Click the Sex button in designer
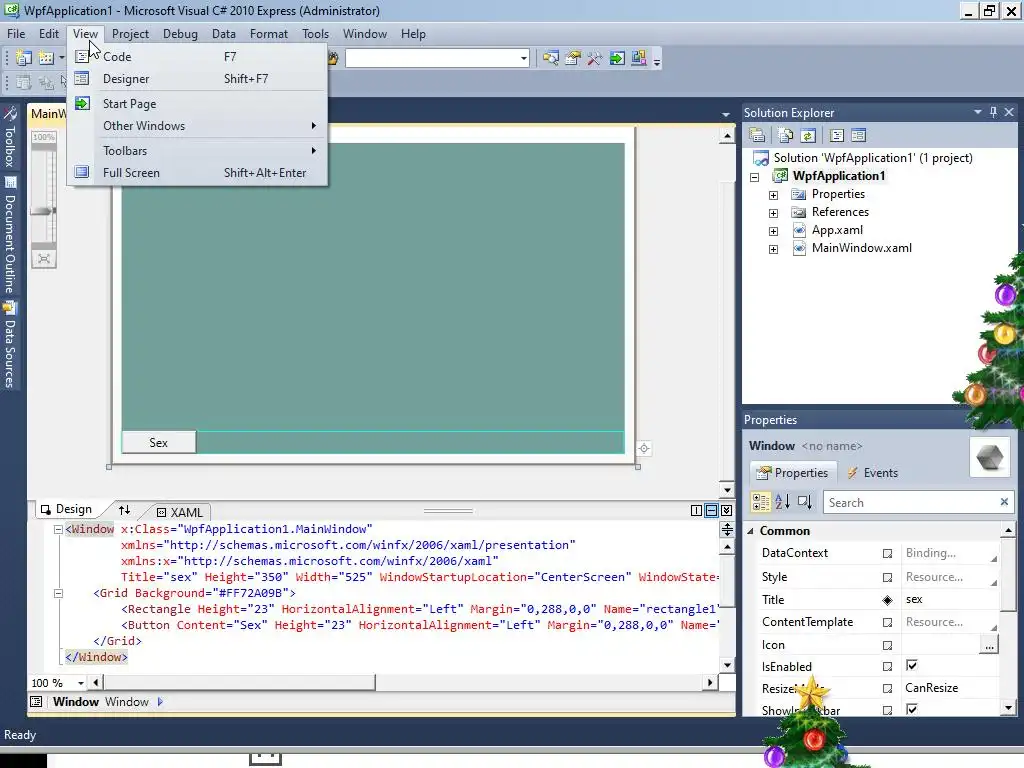The height and width of the screenshot is (768, 1024). click(159, 443)
